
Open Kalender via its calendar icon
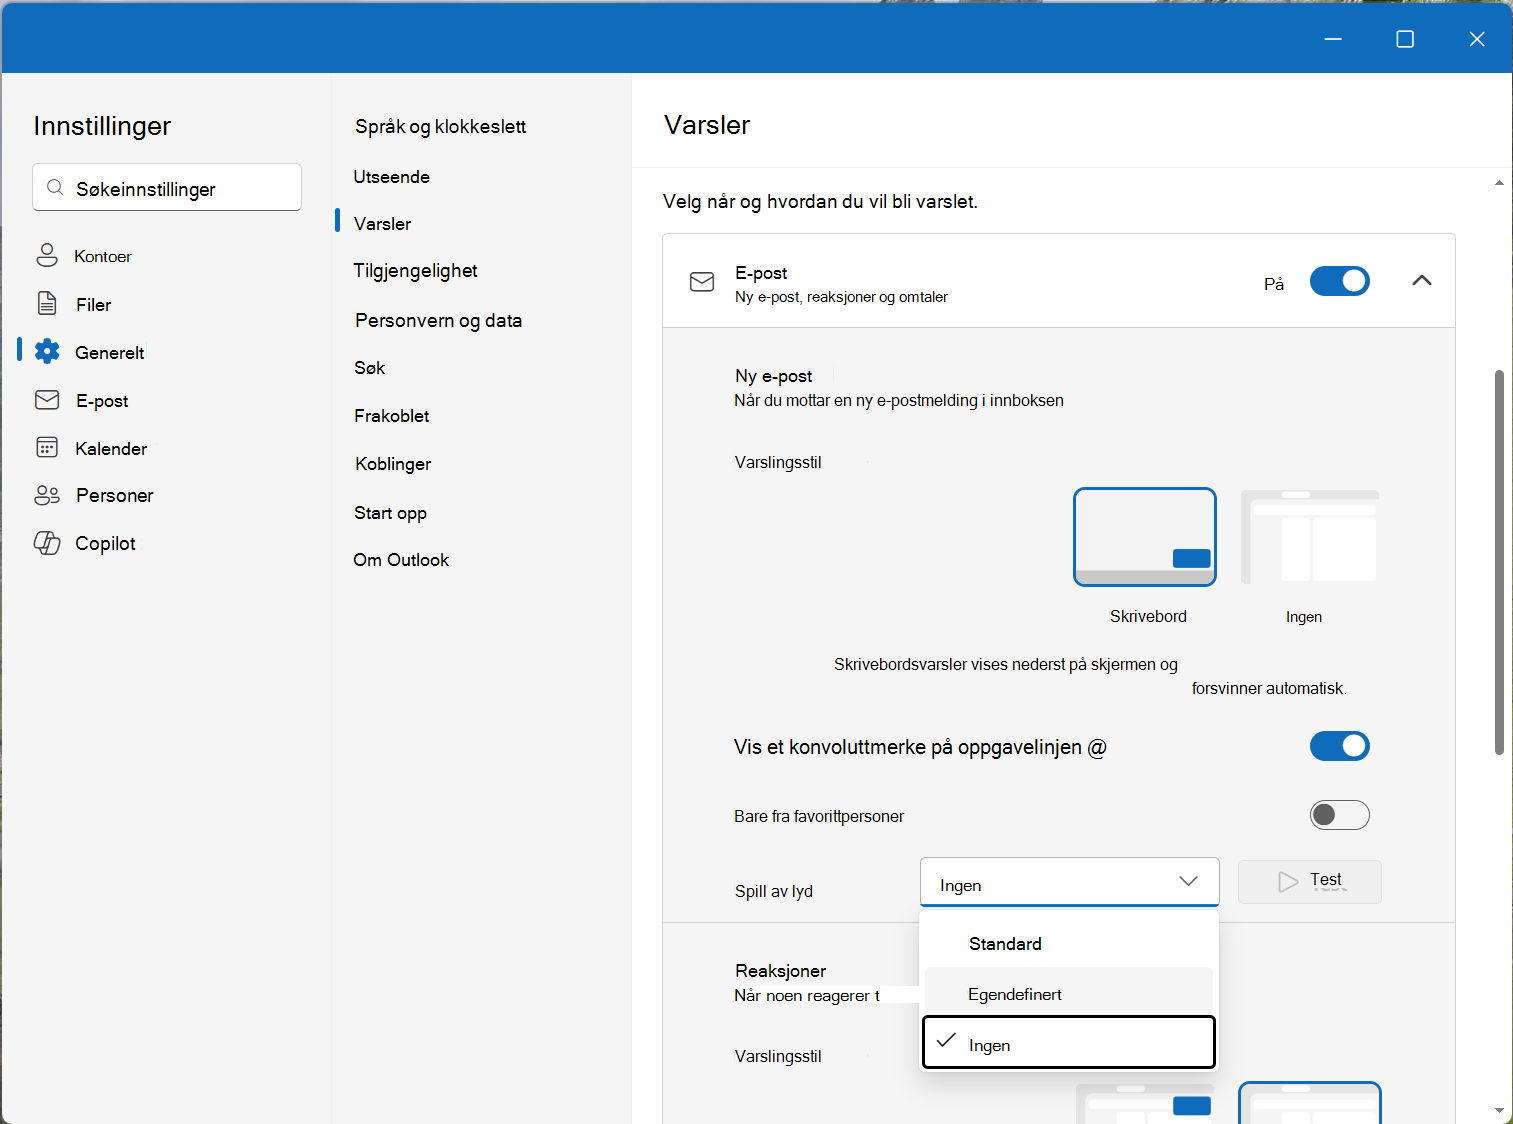[x=47, y=447]
